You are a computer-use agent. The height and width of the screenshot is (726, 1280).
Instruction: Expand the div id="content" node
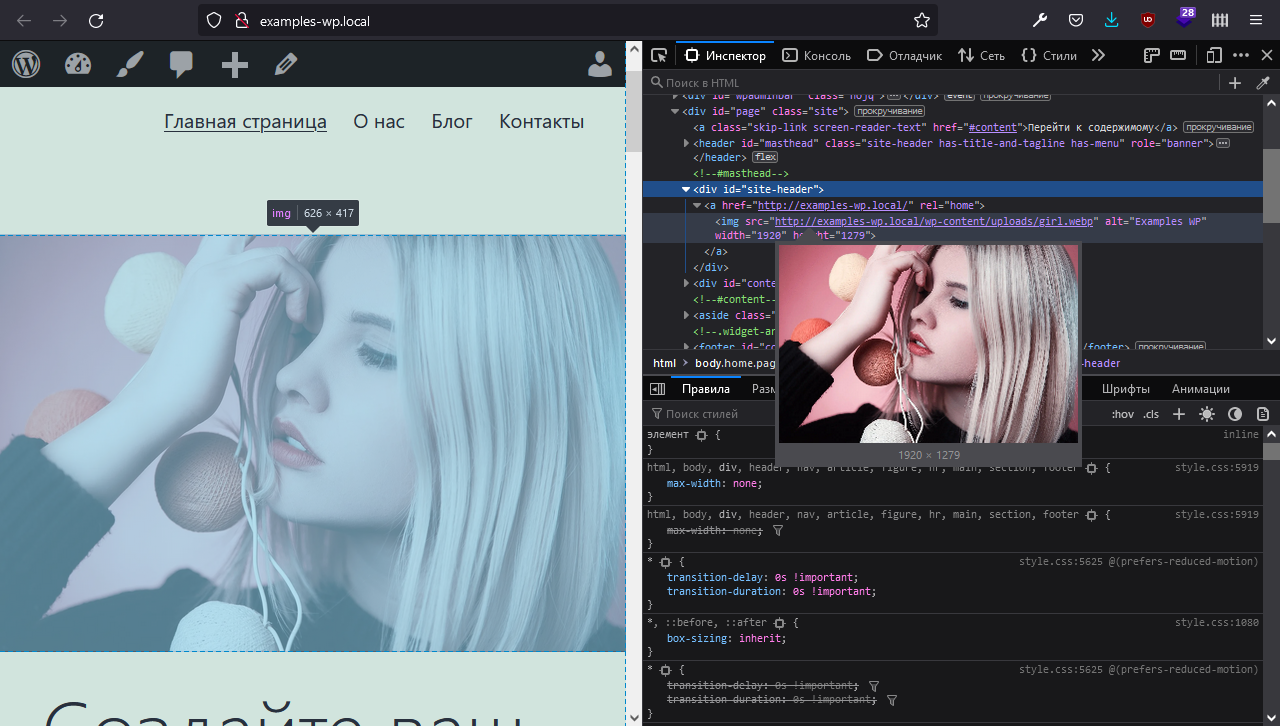click(686, 283)
